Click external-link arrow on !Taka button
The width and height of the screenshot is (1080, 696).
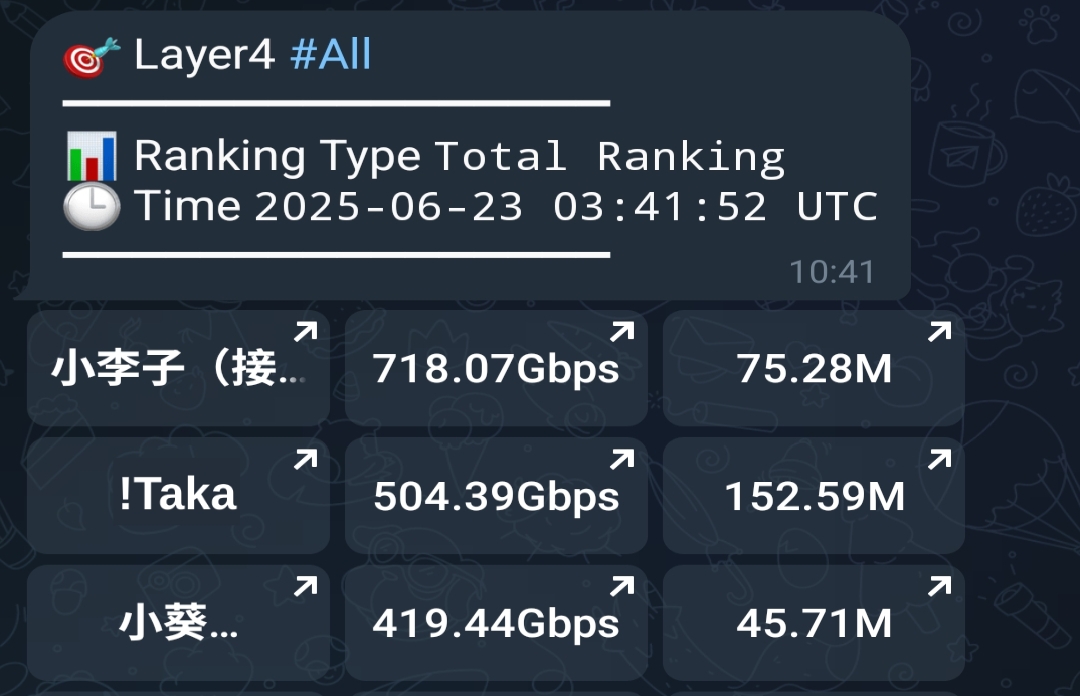tap(306, 459)
